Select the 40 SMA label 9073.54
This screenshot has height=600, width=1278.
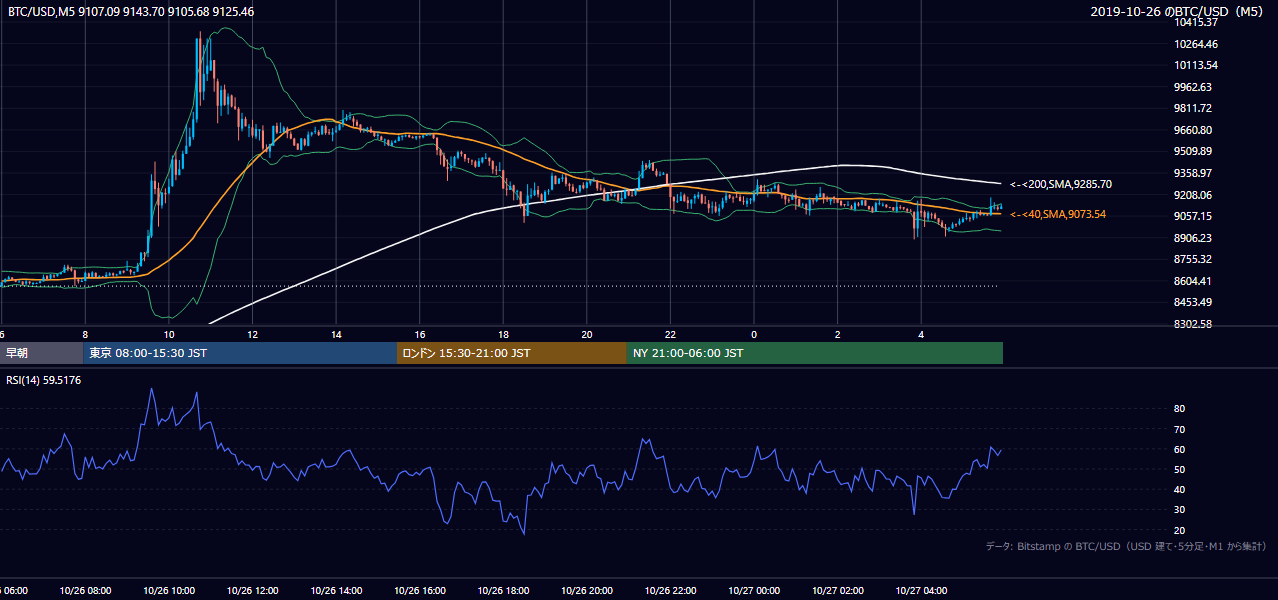[x=1058, y=214]
